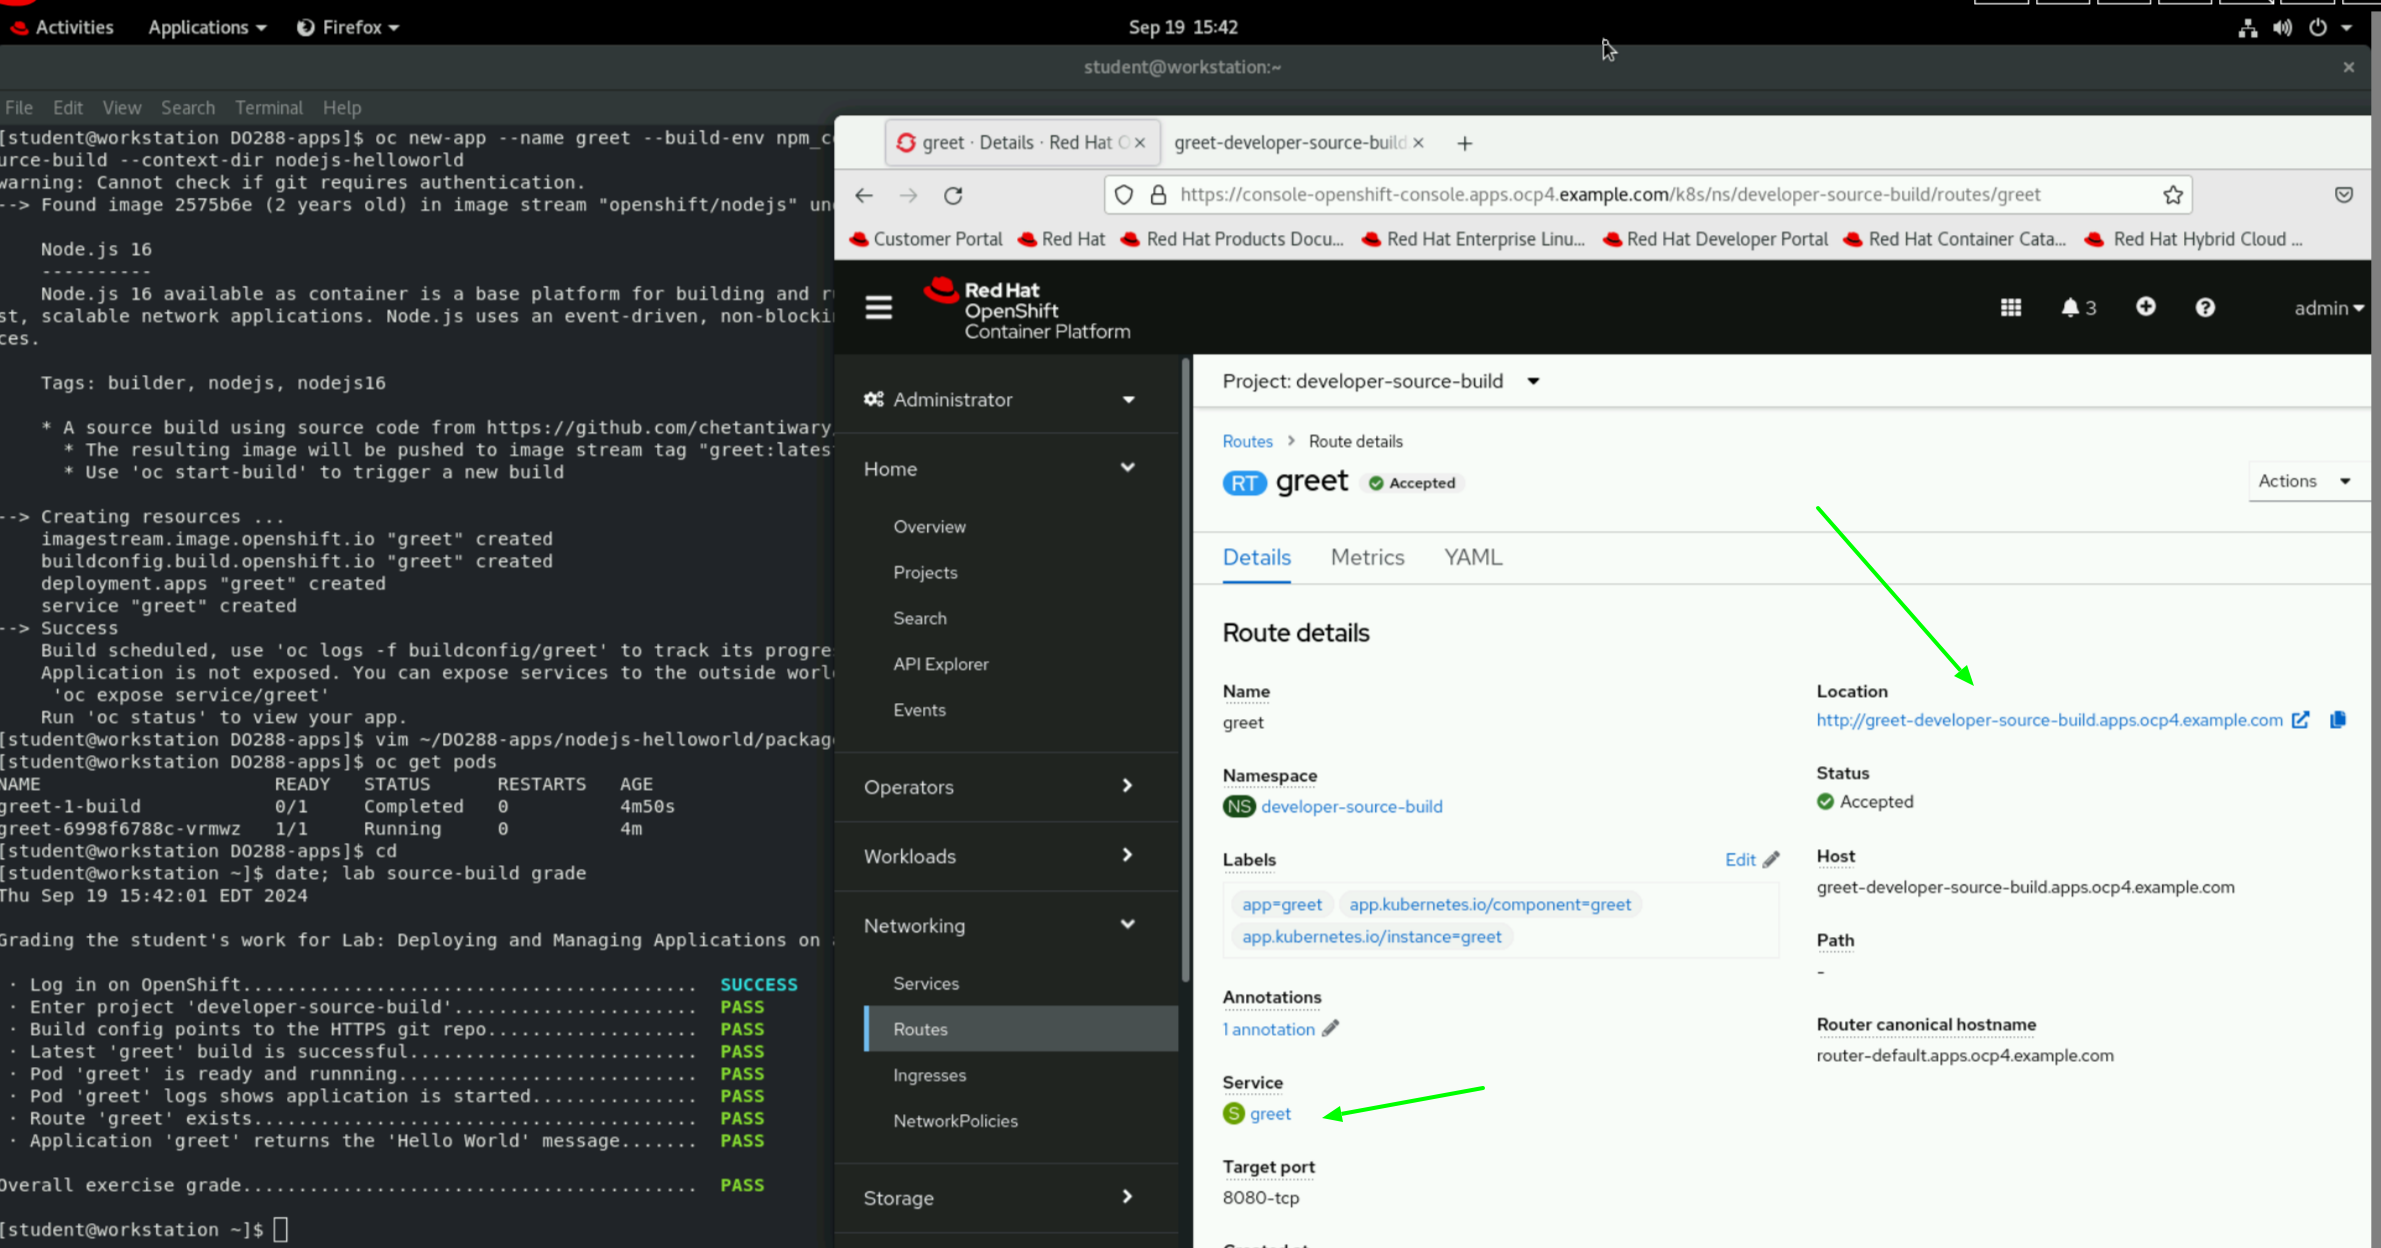The image size is (2381, 1248).
Task: Open the help question mark icon
Action: tap(2205, 307)
